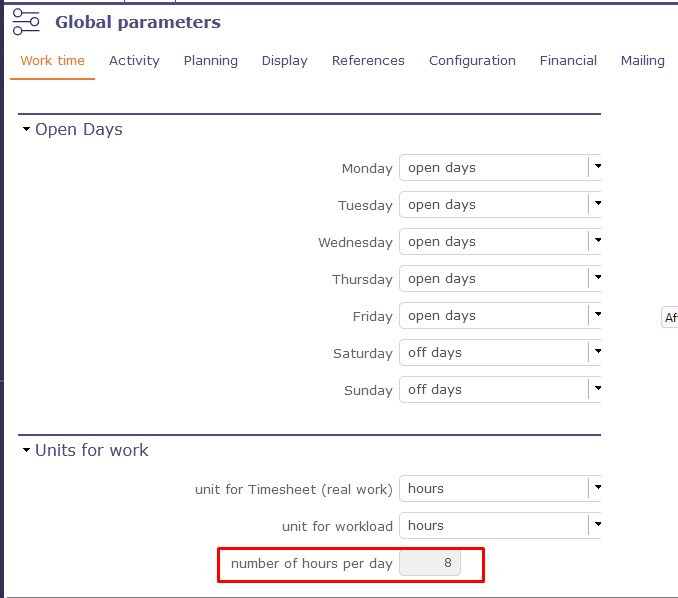Switch to the Activity tab

(x=134, y=61)
